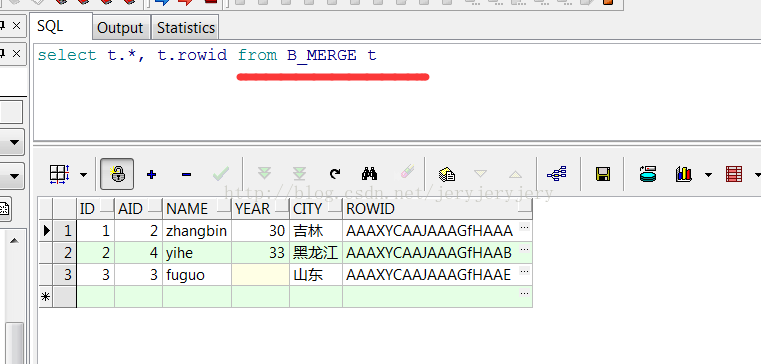The height and width of the screenshot is (364, 761).
Task: Click the ID column header
Action: (96, 209)
